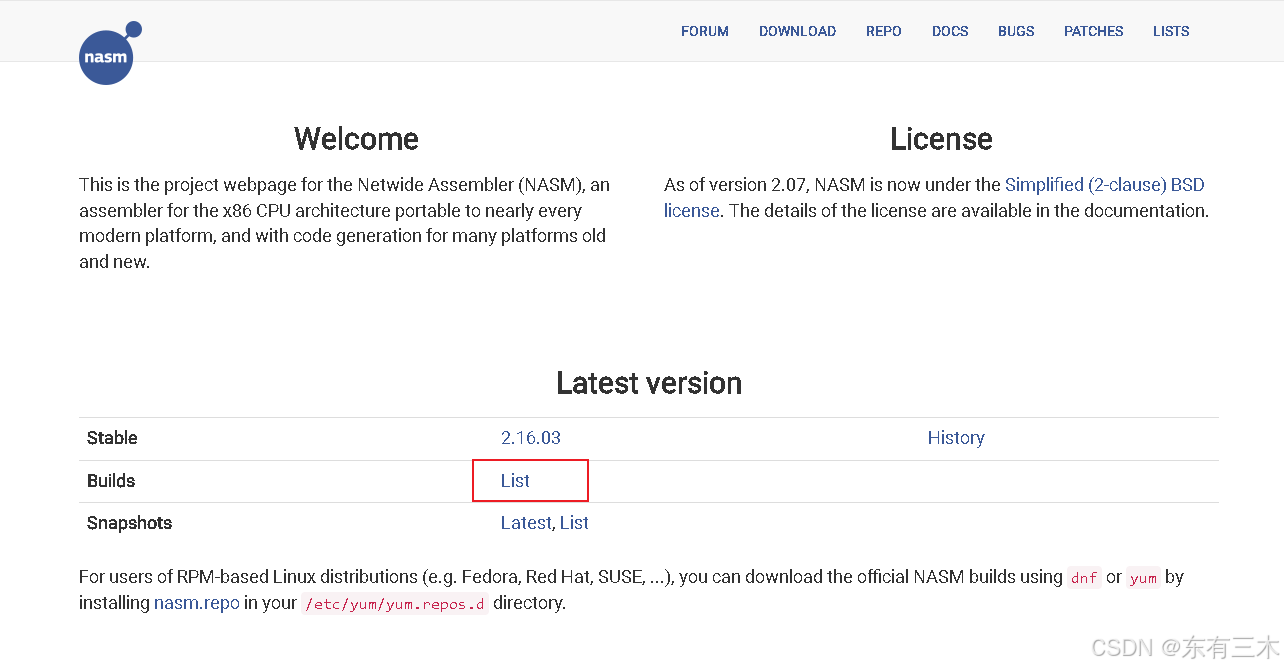Select the dnf code text
The image size is (1284, 669).
1084,578
